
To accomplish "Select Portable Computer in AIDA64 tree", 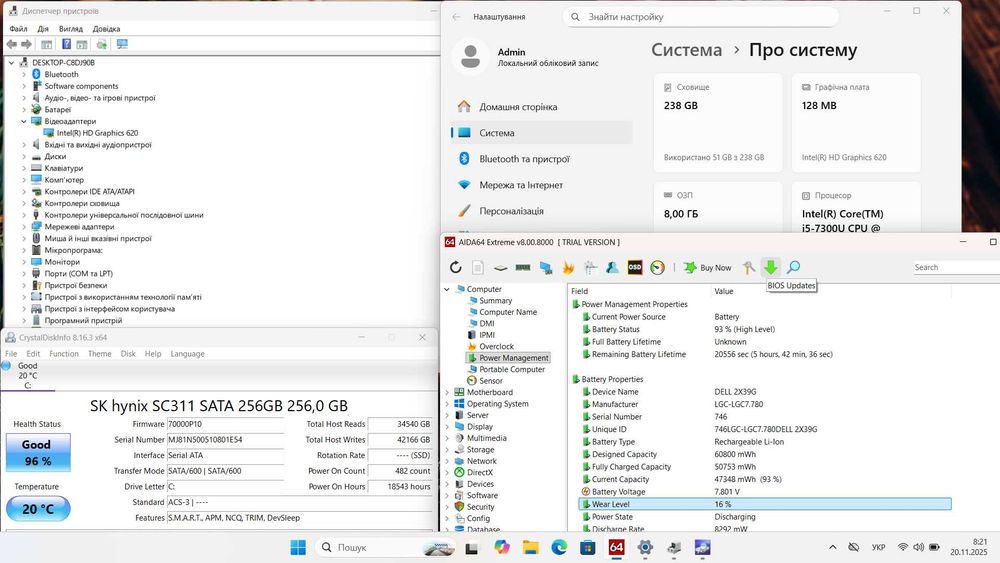I will (512, 370).
